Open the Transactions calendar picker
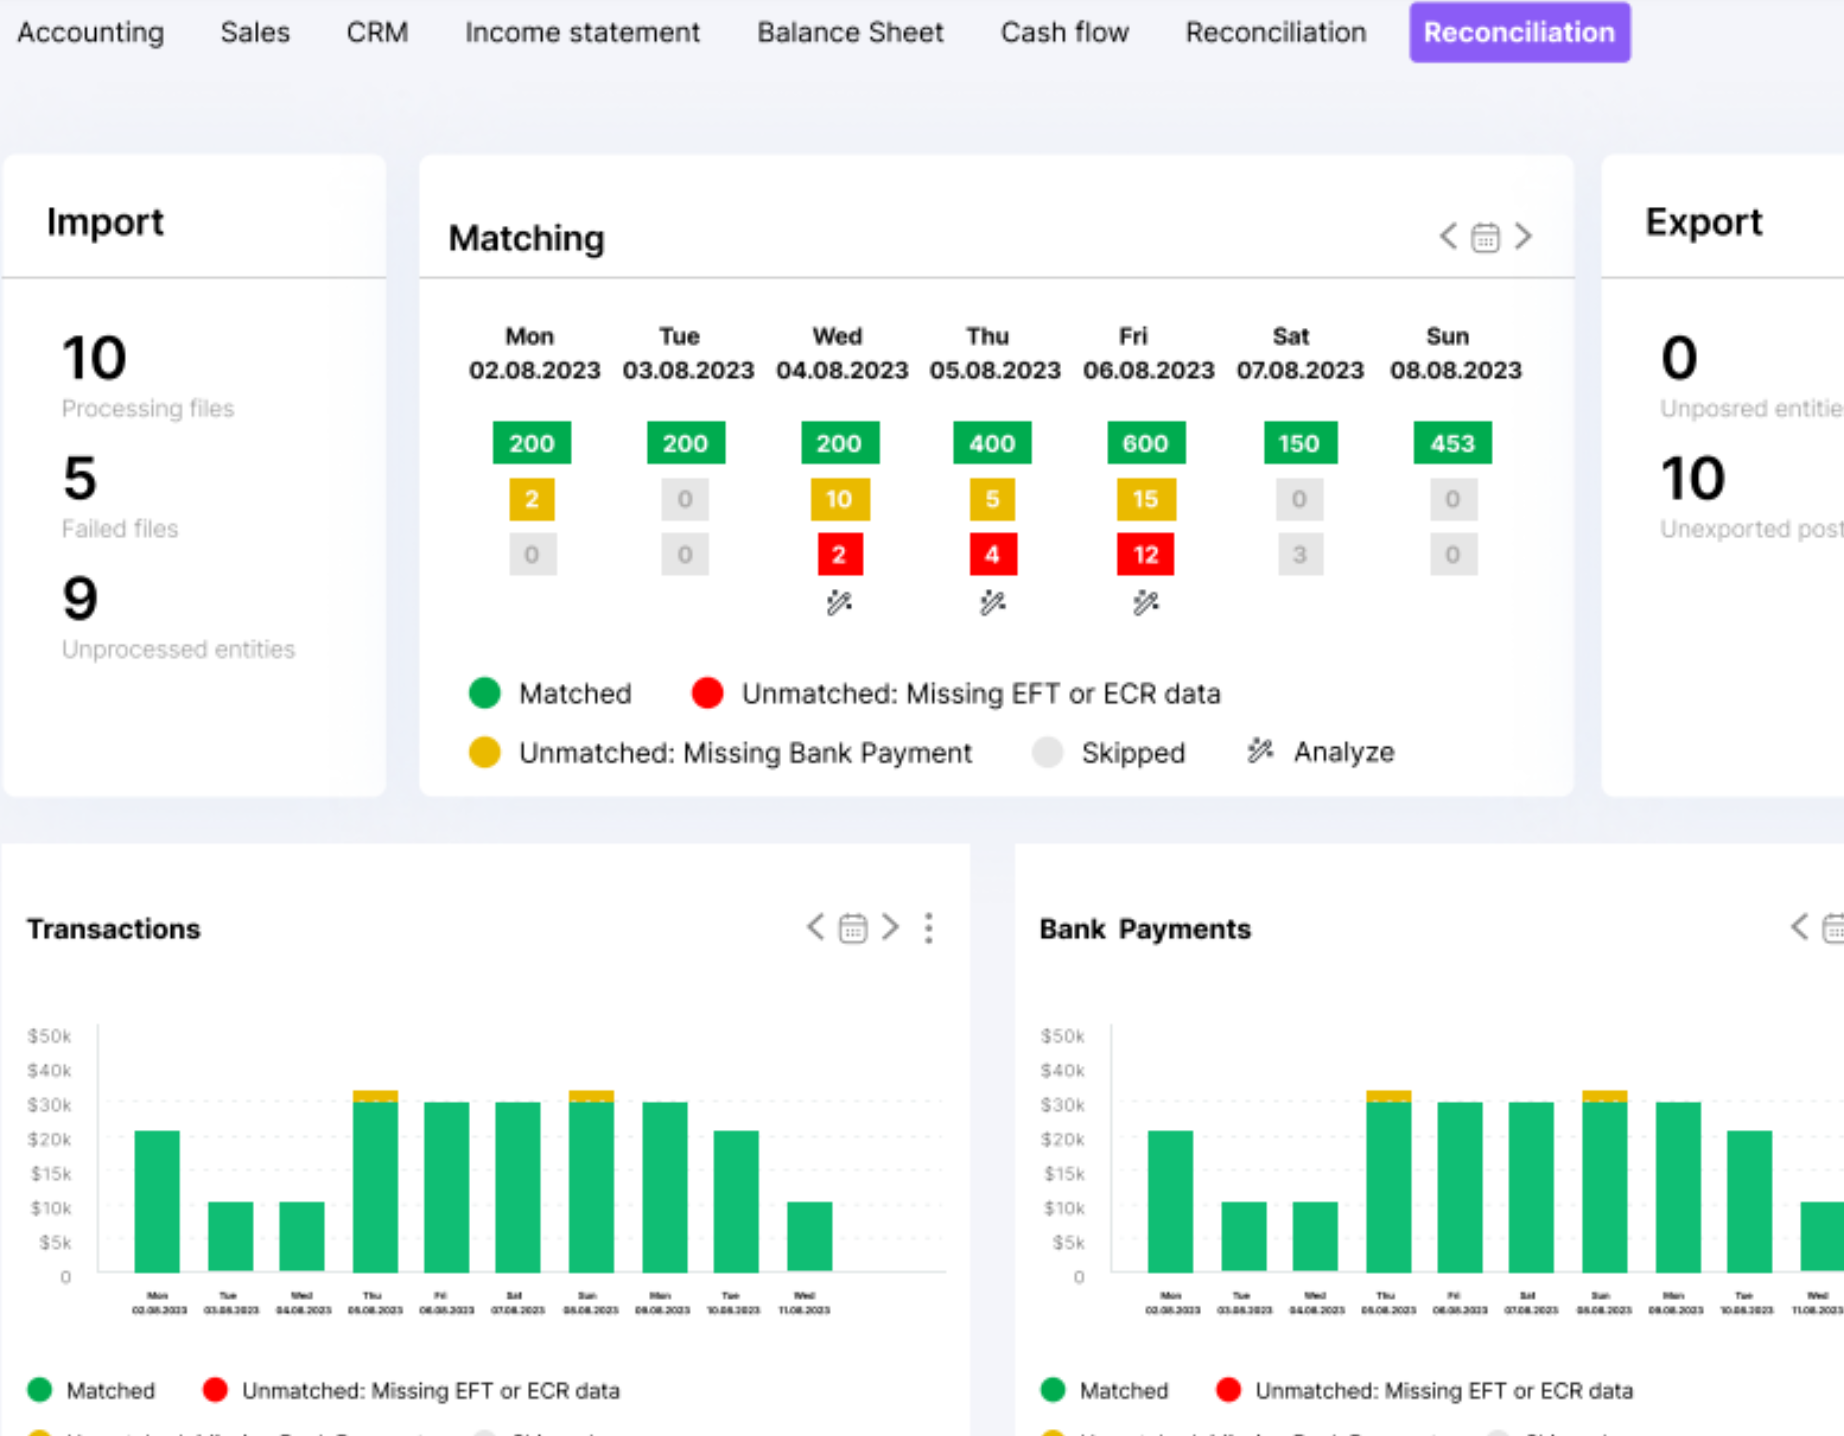Image resolution: width=1844 pixels, height=1436 pixels. pyautogui.click(x=853, y=928)
